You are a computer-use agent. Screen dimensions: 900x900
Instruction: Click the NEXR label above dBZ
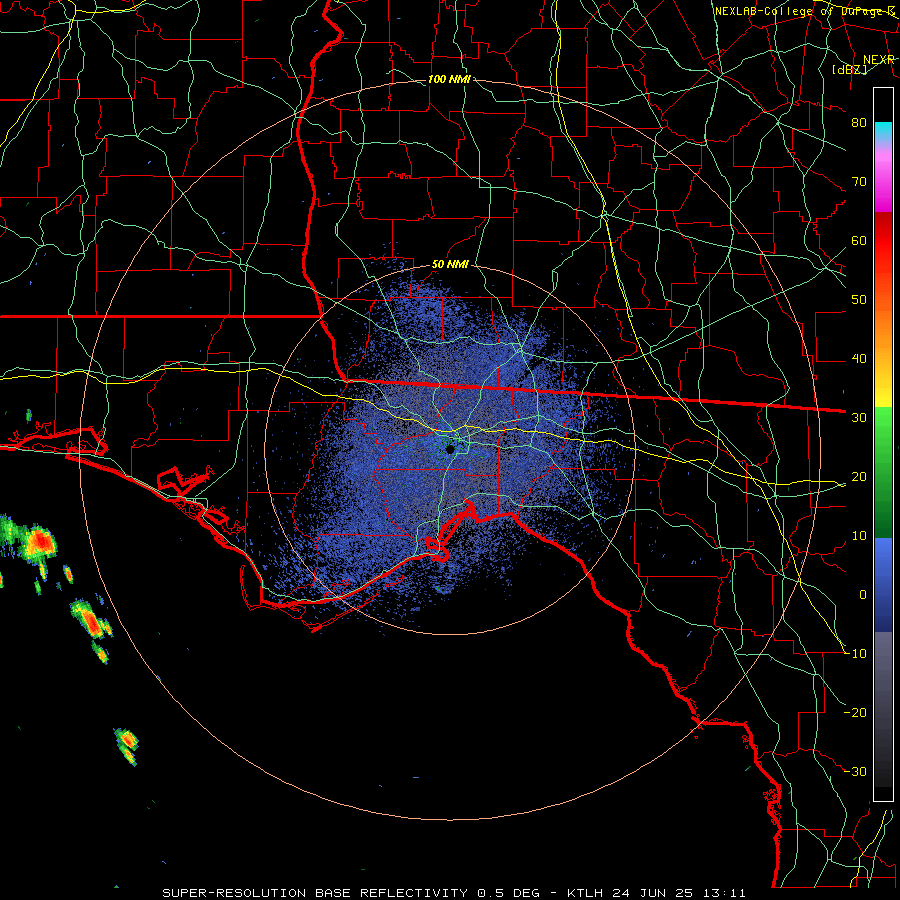coord(879,60)
